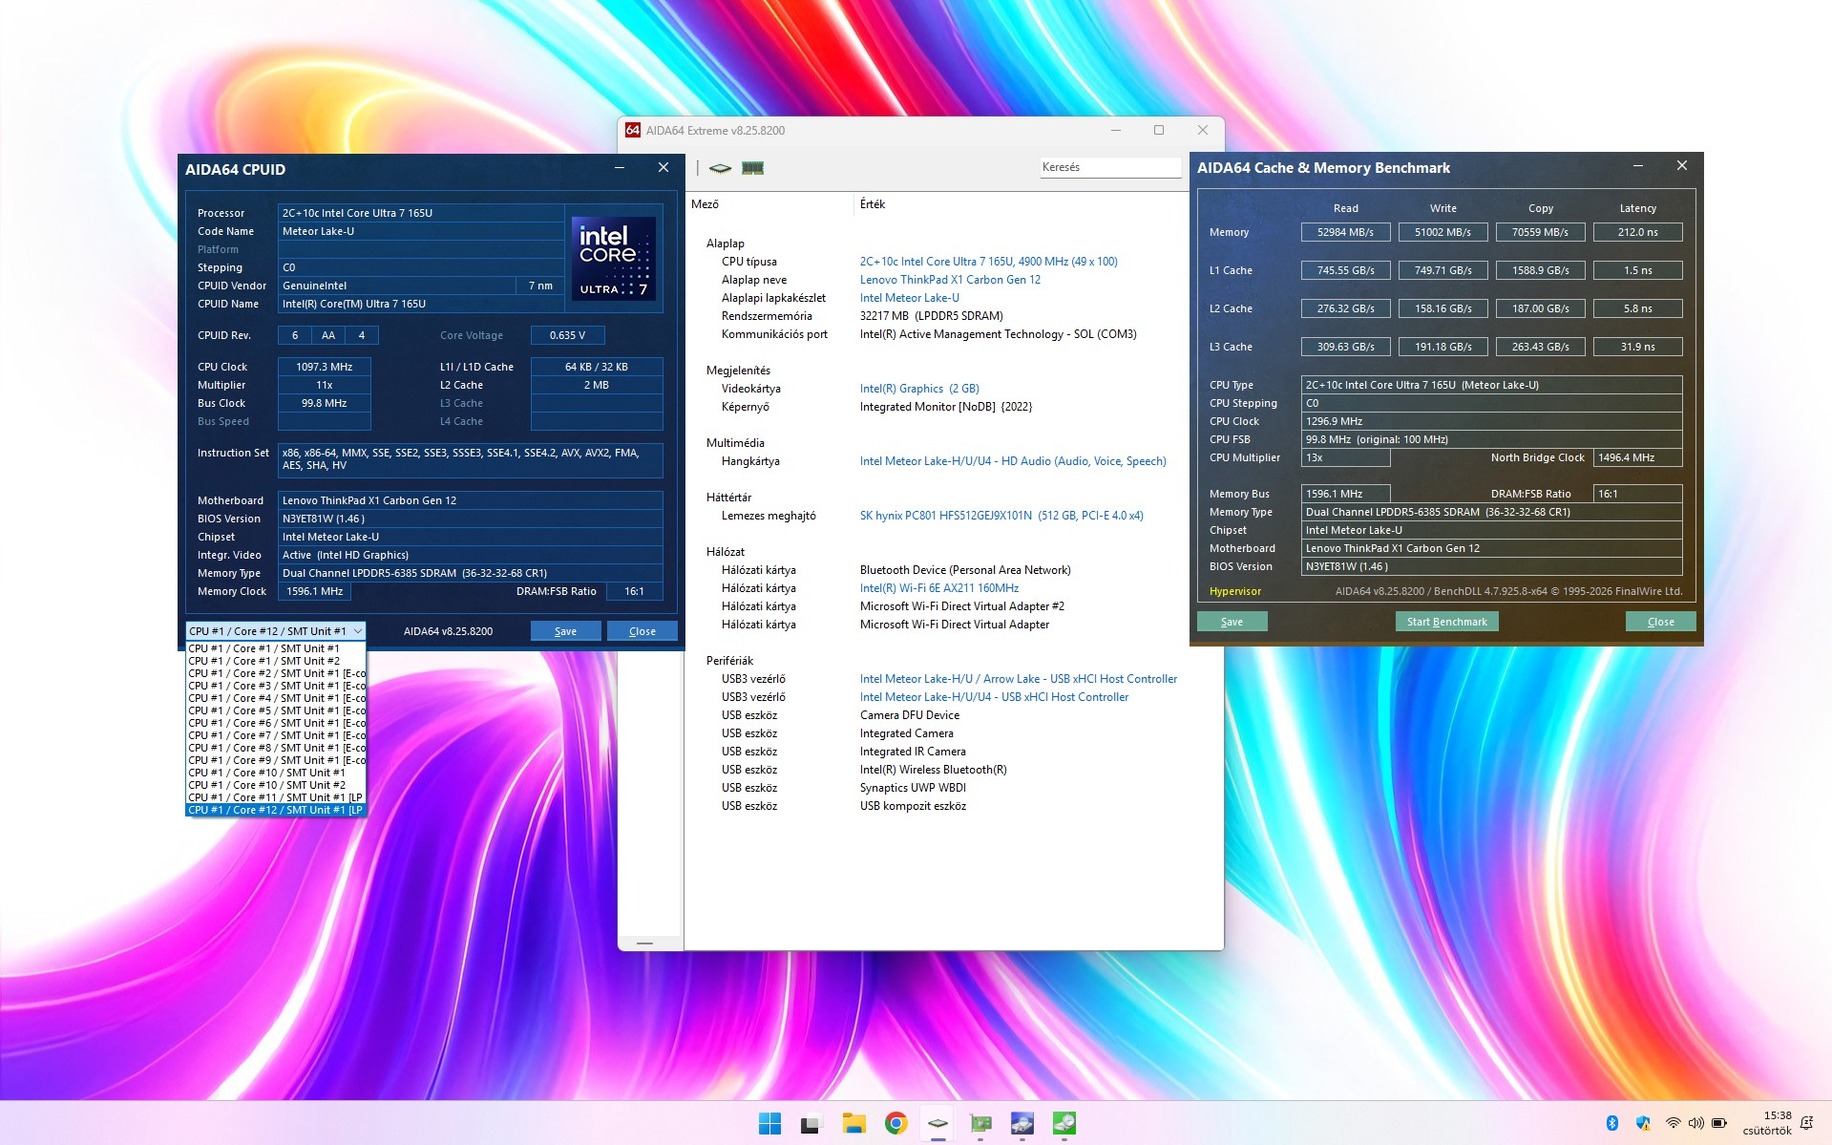
Task: Click the volume speaker tray icon
Action: coord(1695,1123)
